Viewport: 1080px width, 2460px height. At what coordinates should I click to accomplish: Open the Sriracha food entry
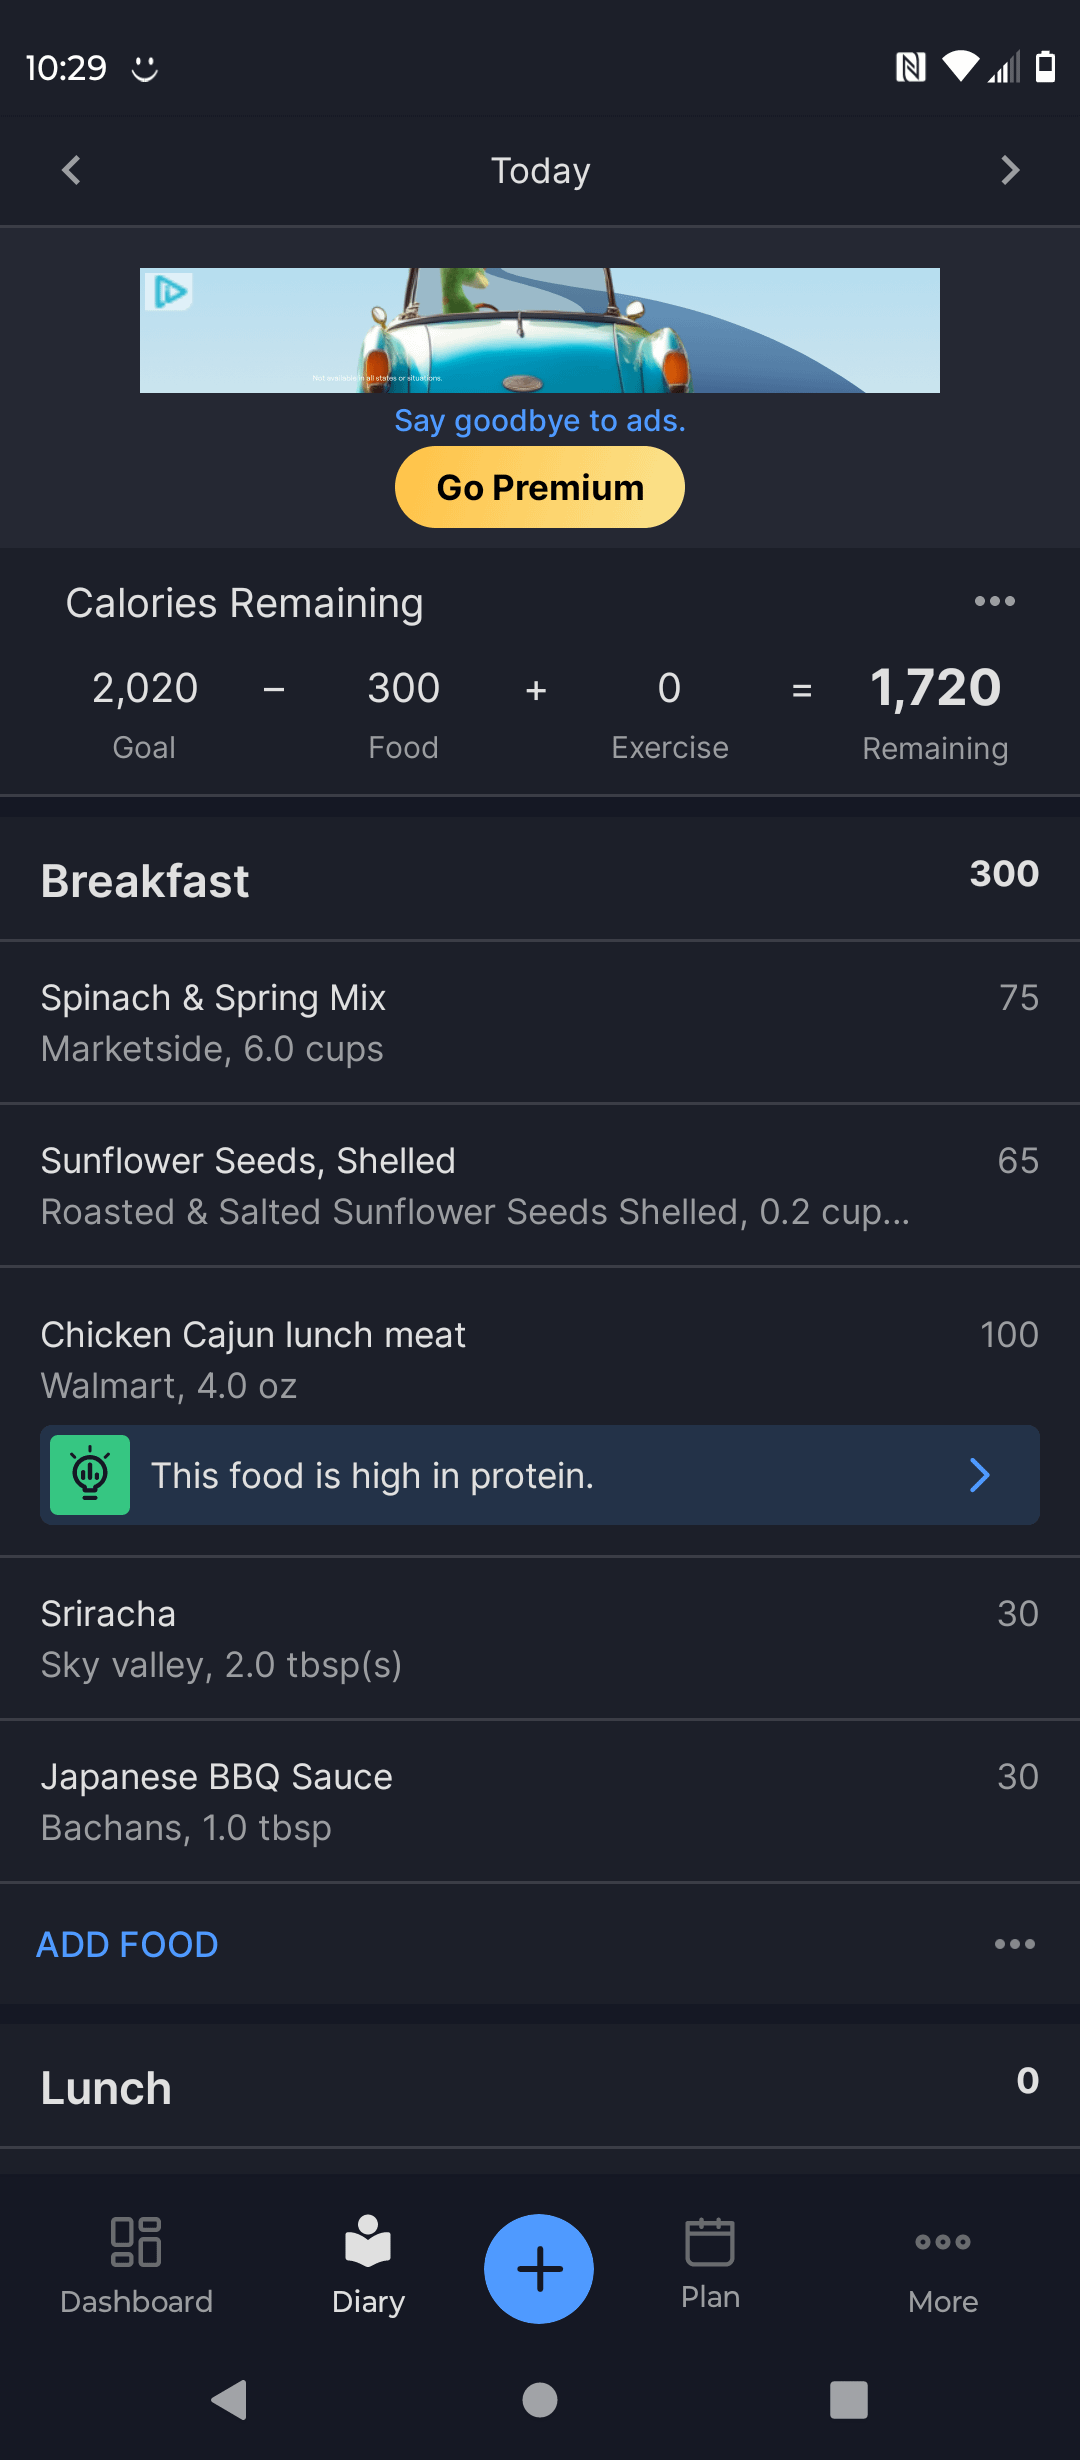540,1638
